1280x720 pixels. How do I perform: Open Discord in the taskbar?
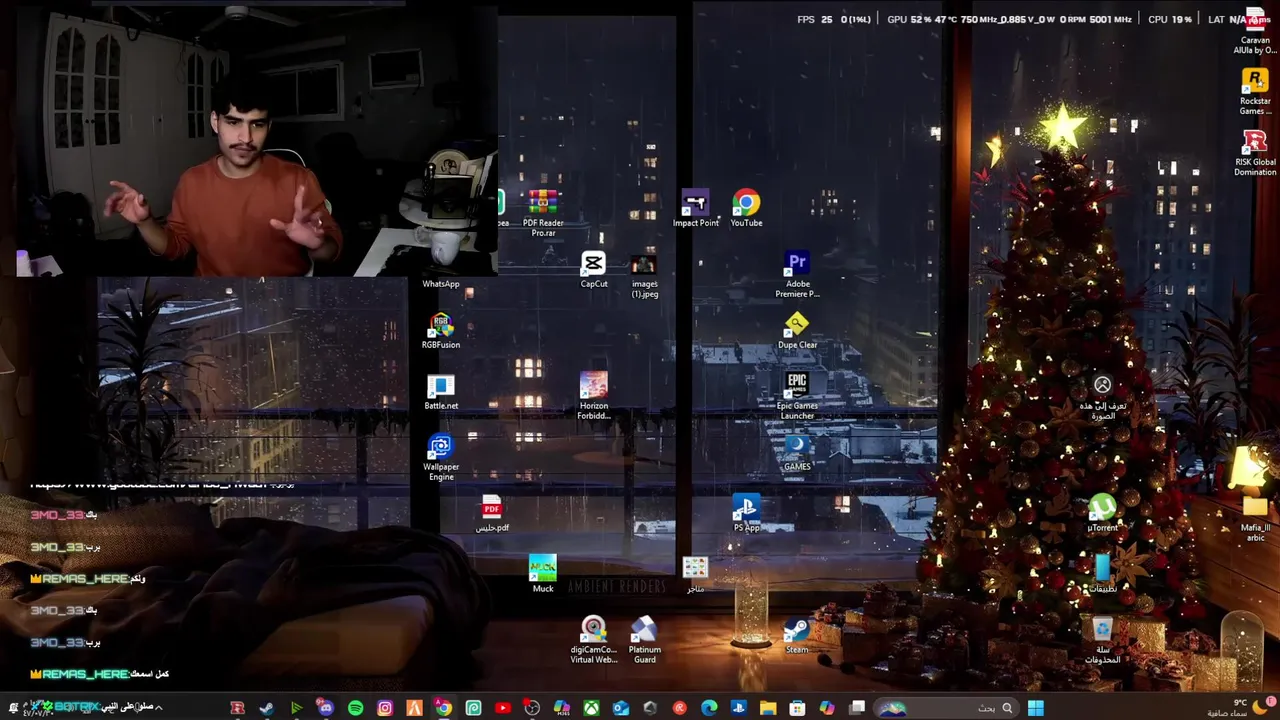pyautogui.click(x=326, y=708)
